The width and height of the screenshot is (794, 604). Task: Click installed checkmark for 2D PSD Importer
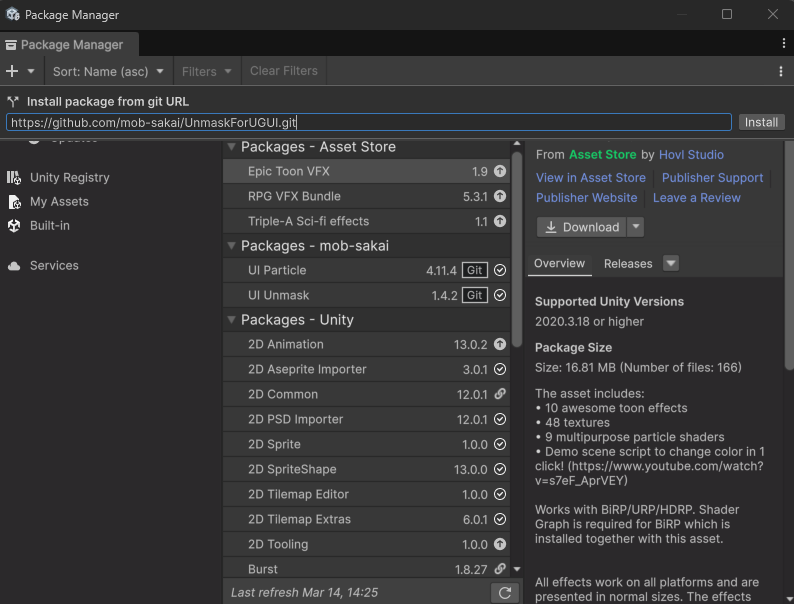[500, 419]
